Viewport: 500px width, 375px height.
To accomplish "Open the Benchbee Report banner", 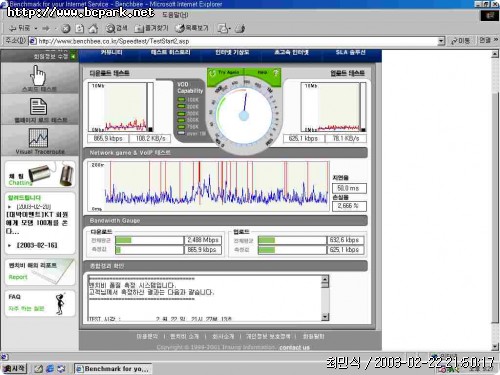I will [x=40, y=271].
